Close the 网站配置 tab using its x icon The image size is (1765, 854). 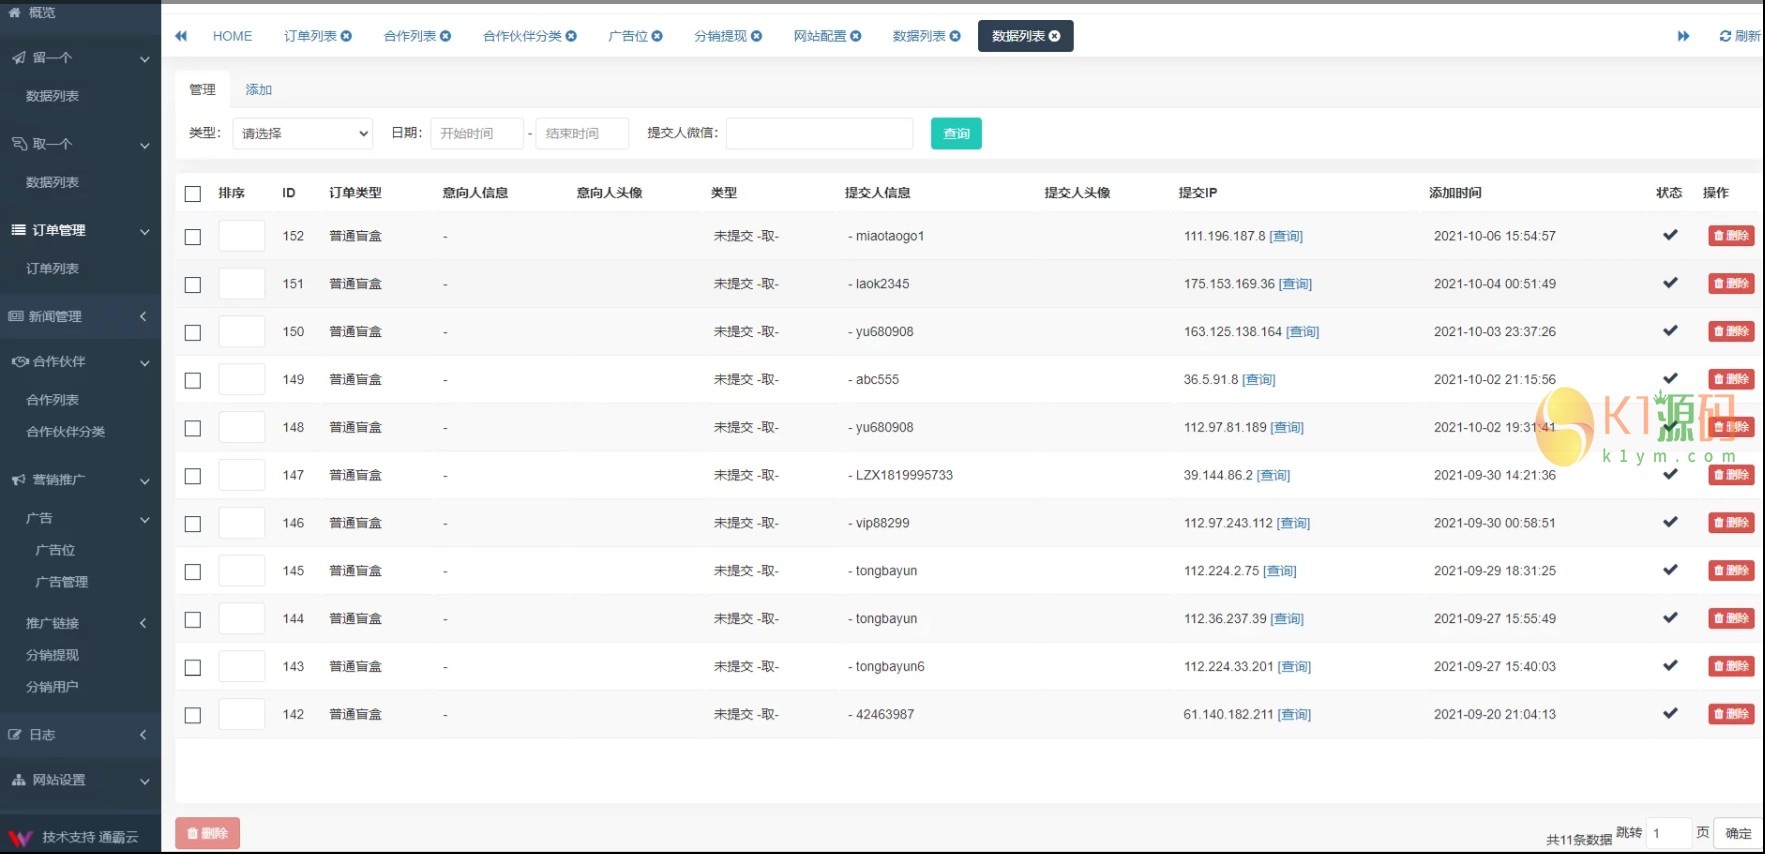pos(856,36)
